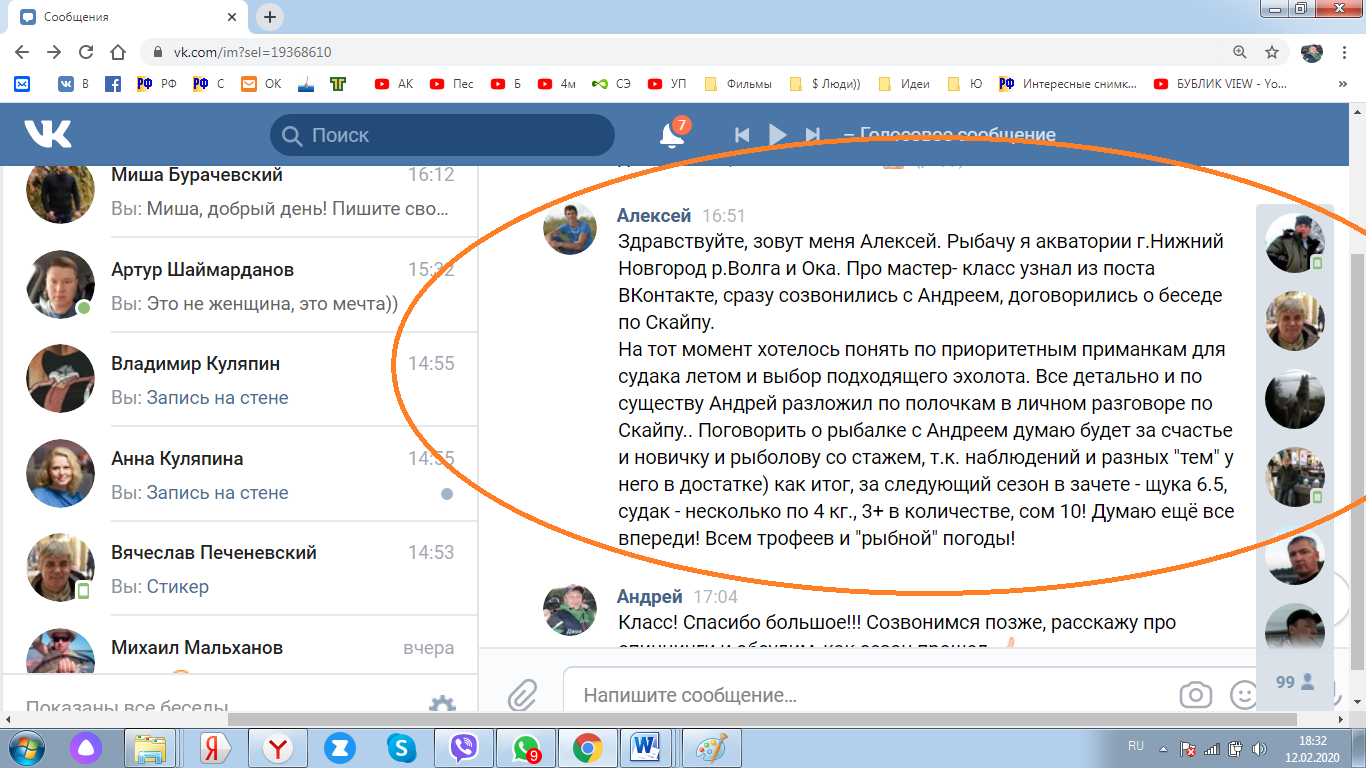
Task: Go to browser home page
Action: tap(118, 52)
